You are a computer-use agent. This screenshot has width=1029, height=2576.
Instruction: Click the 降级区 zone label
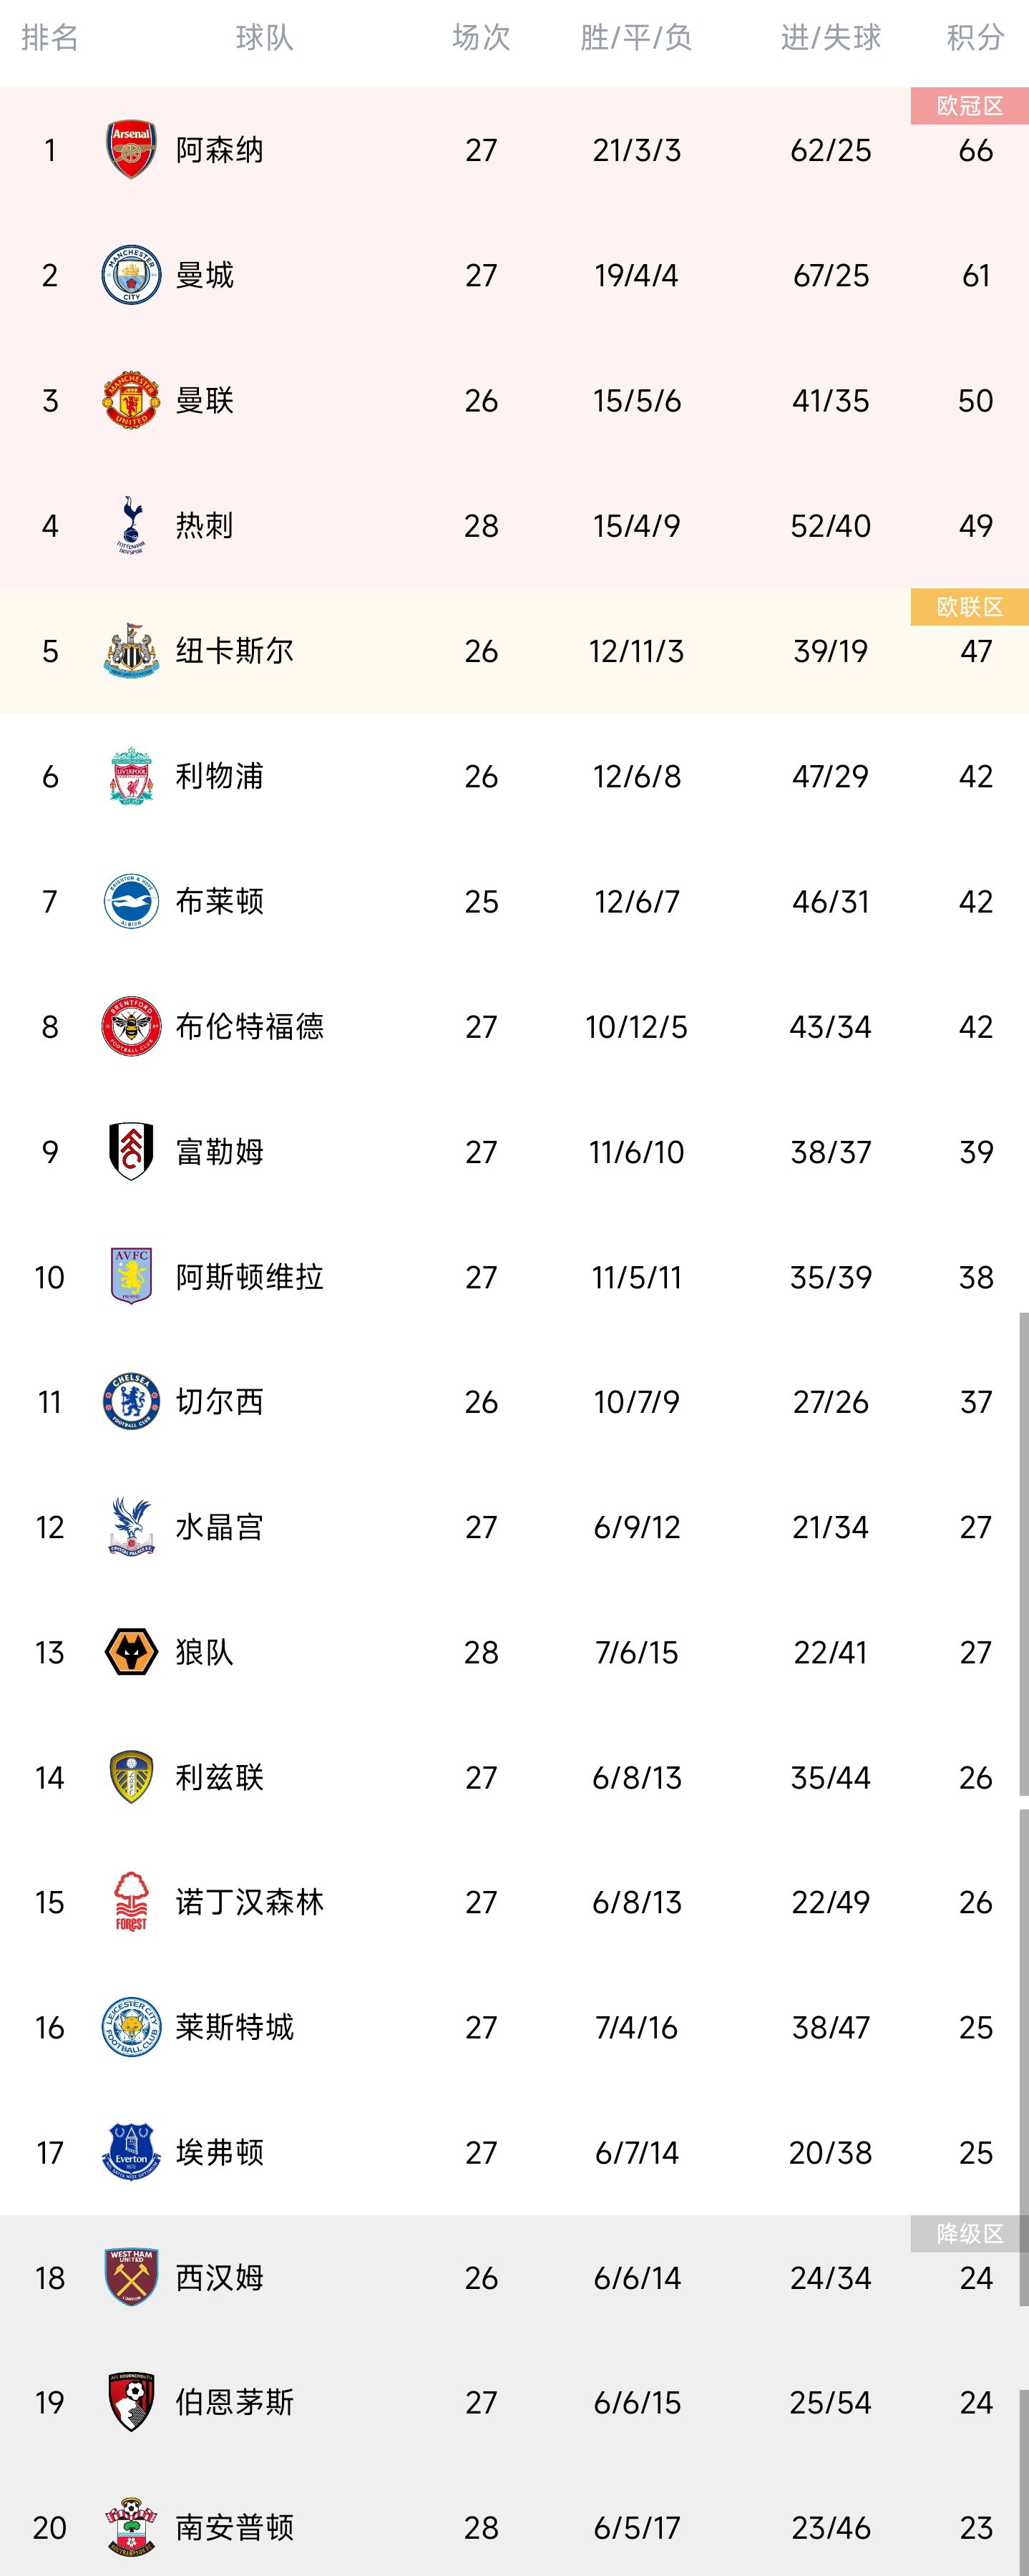(x=969, y=2234)
